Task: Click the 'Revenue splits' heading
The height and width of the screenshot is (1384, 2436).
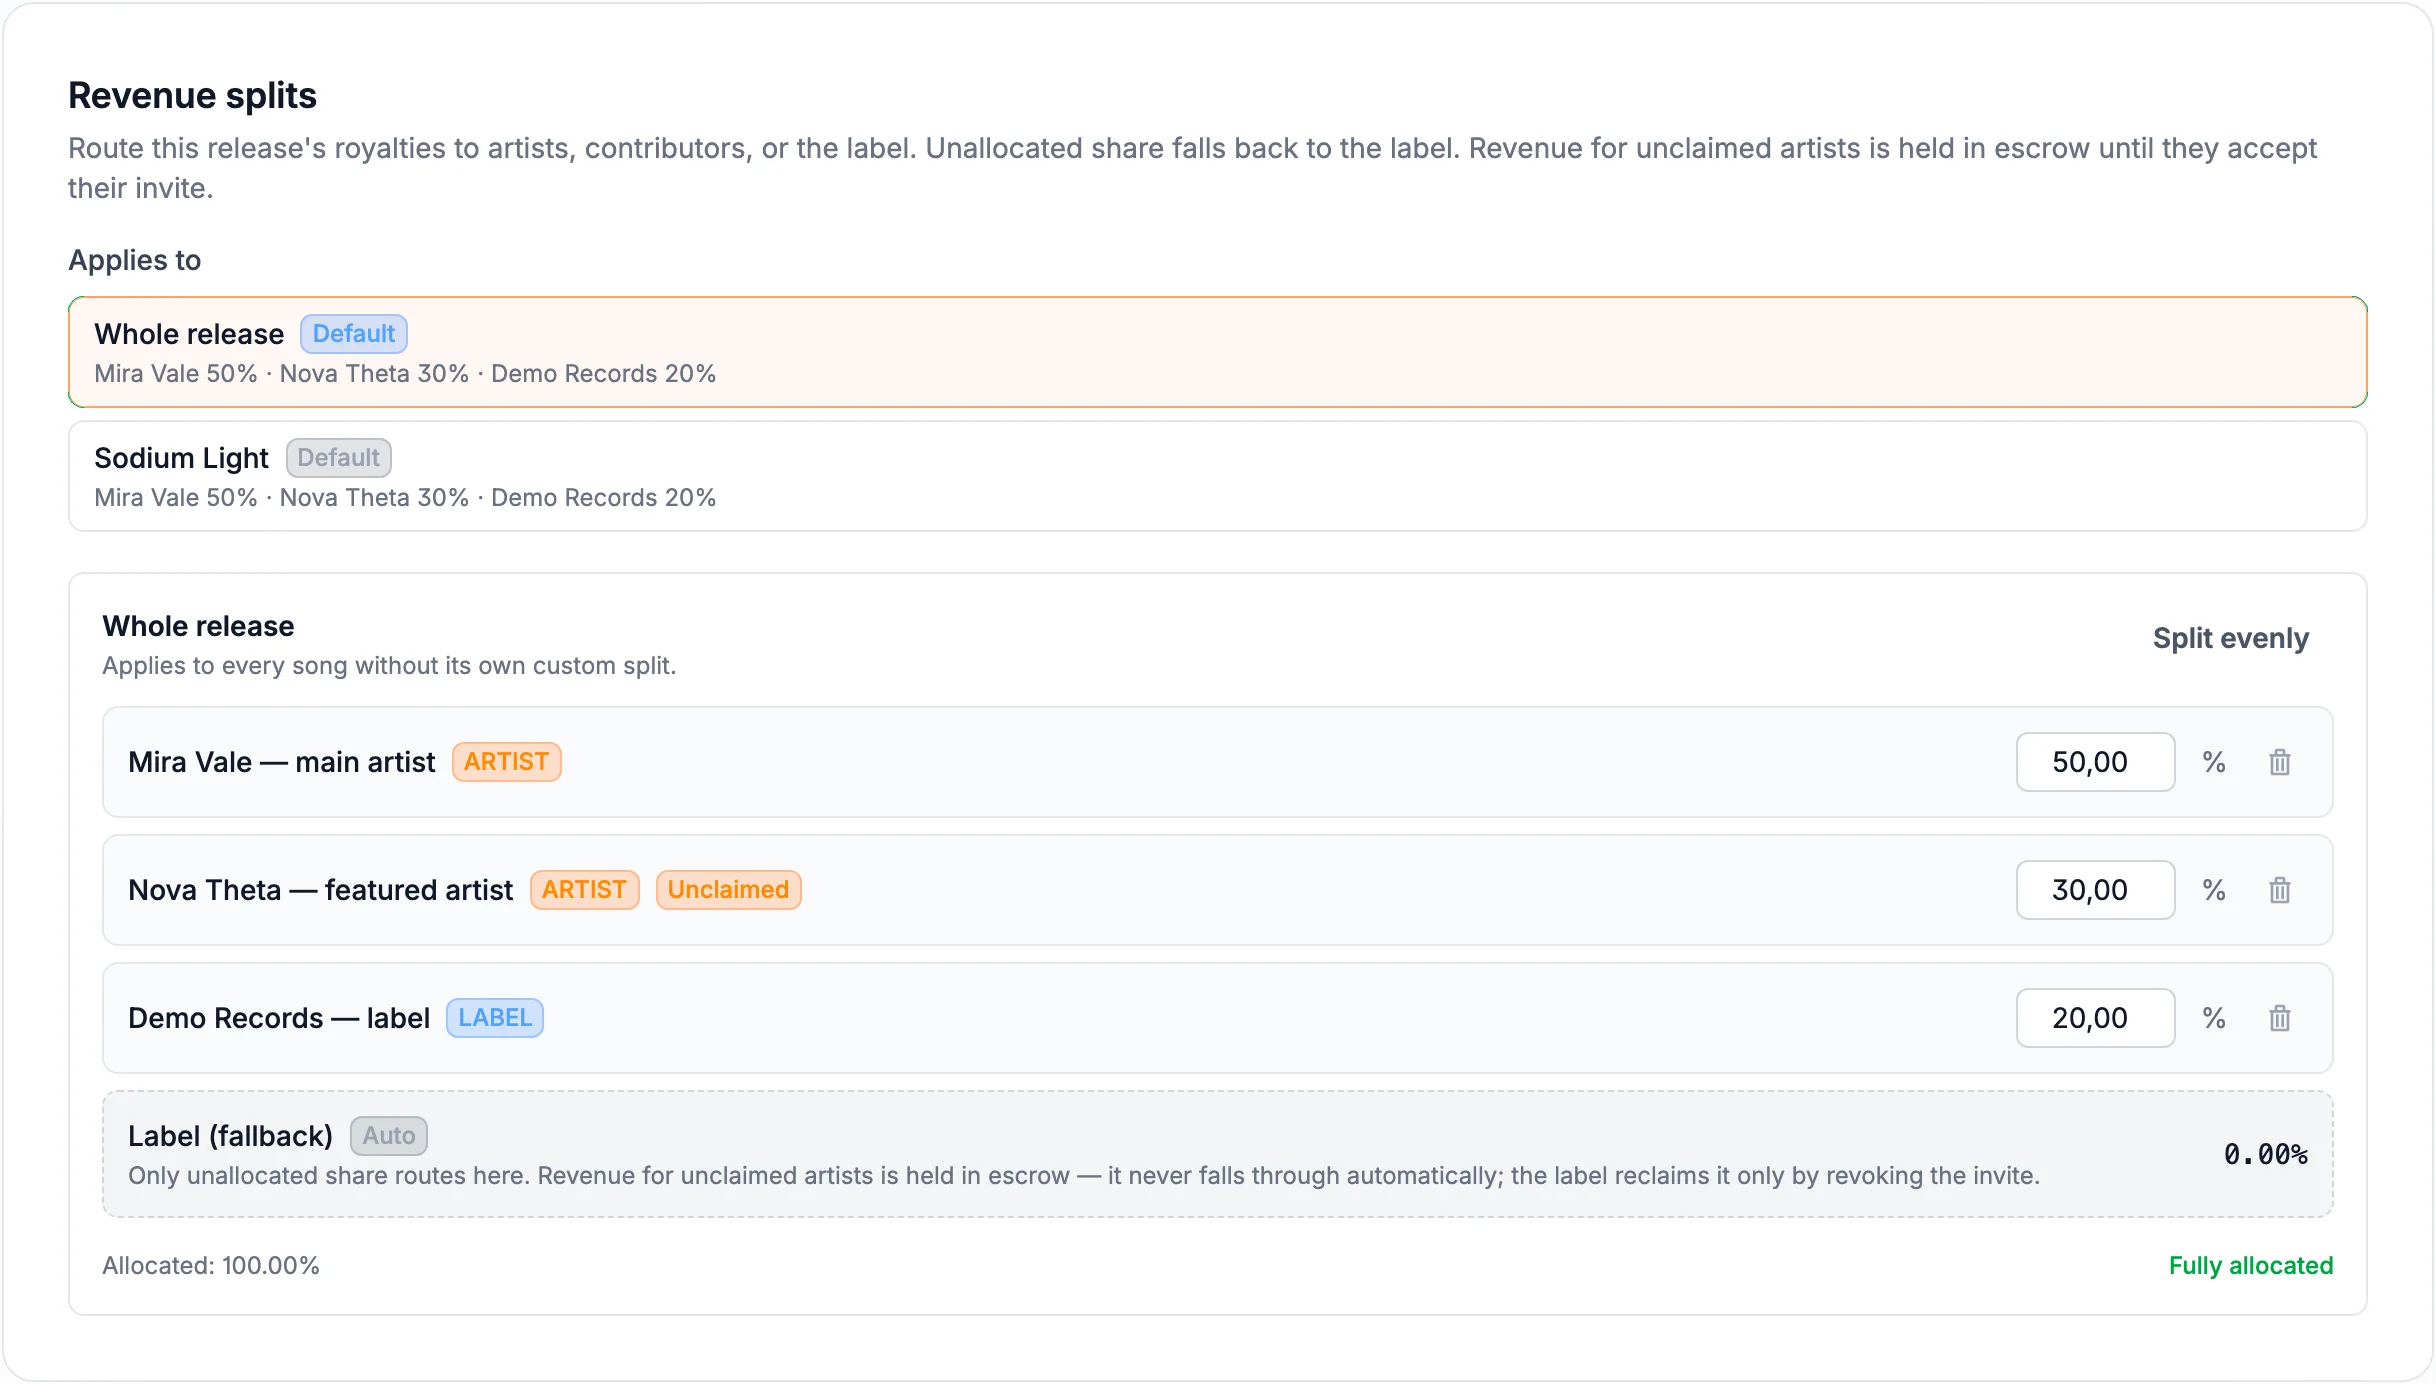Action: 192,95
